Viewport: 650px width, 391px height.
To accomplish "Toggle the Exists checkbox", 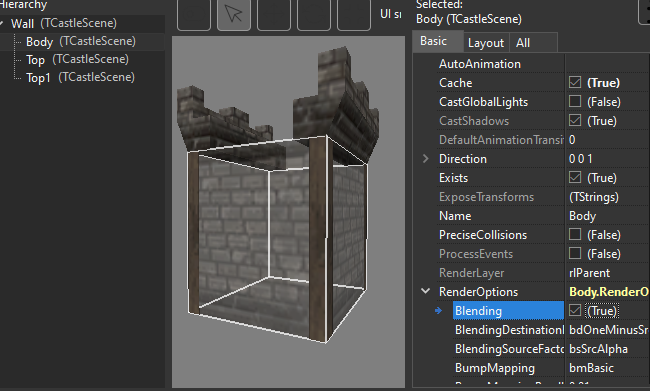I will pyautogui.click(x=575, y=177).
